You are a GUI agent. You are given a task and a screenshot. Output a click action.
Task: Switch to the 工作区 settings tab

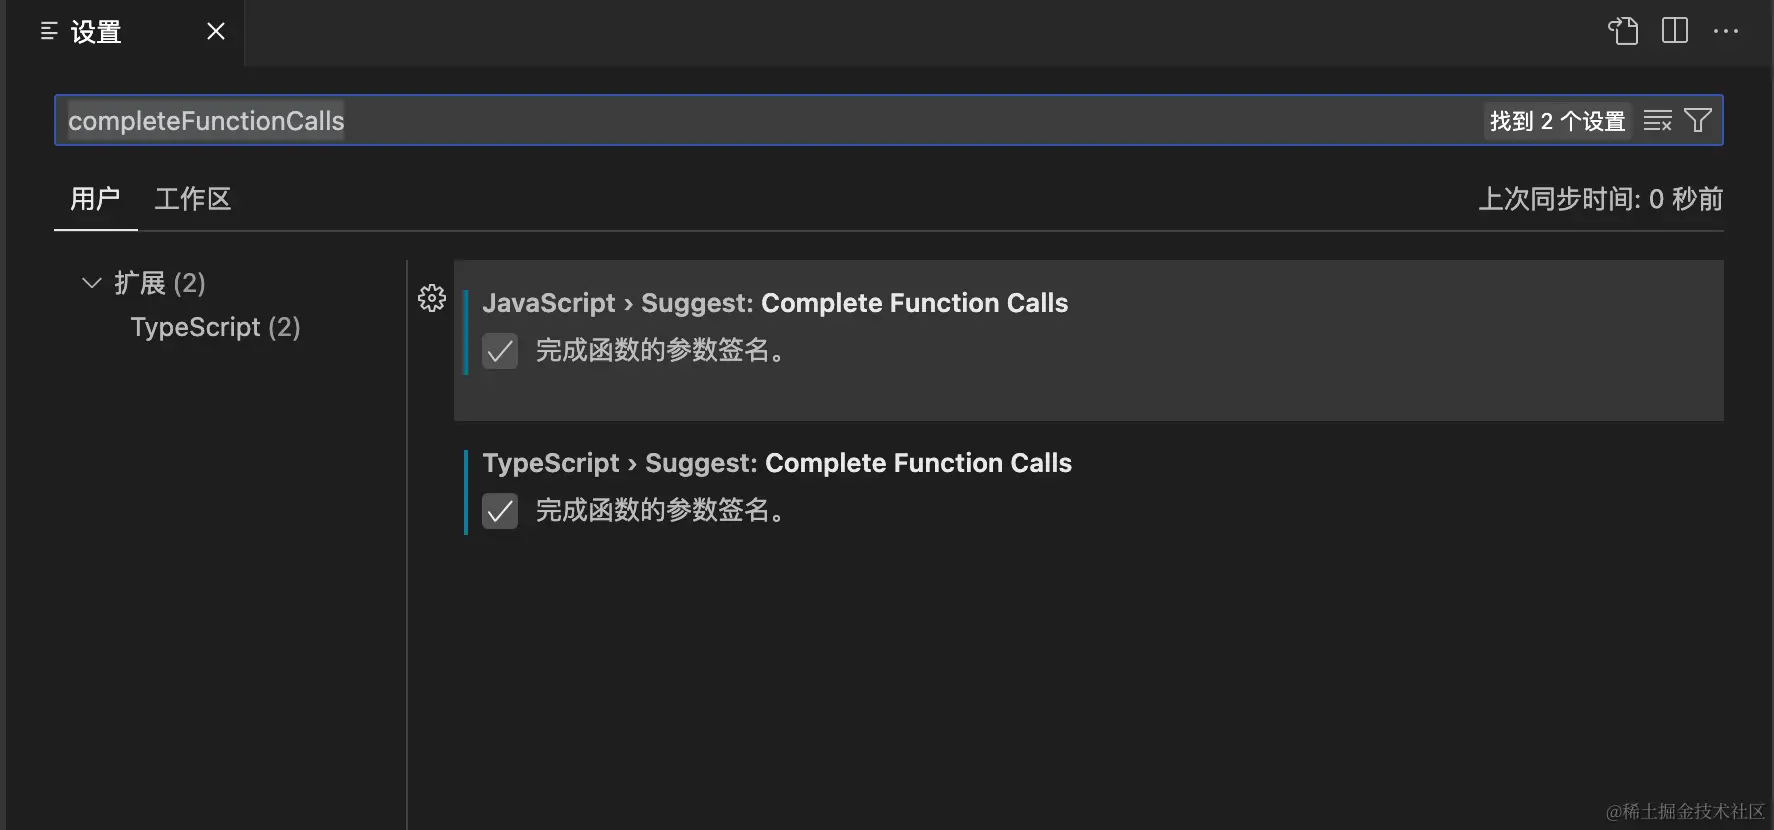point(192,199)
